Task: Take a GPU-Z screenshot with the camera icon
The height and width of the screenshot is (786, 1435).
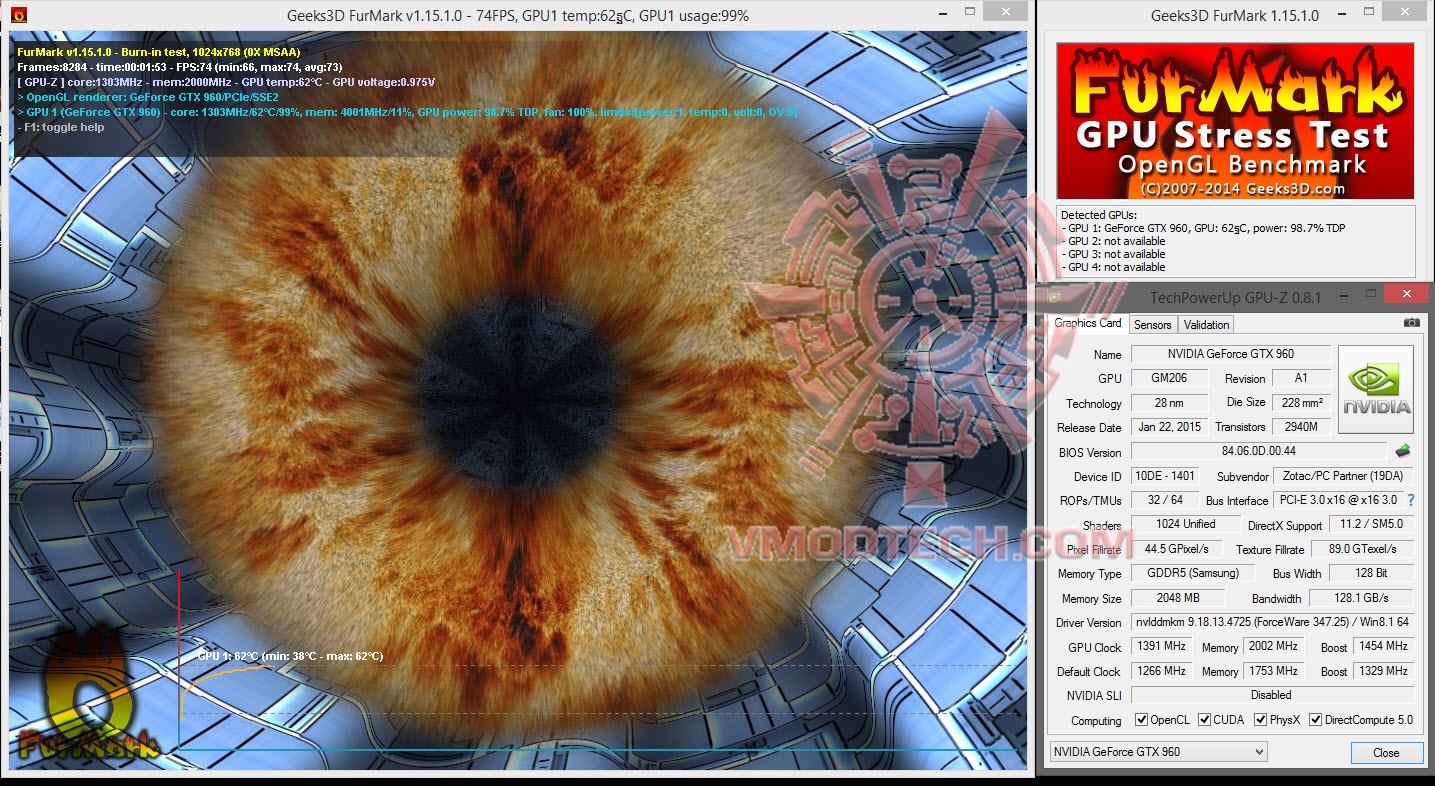Action: click(x=1411, y=323)
